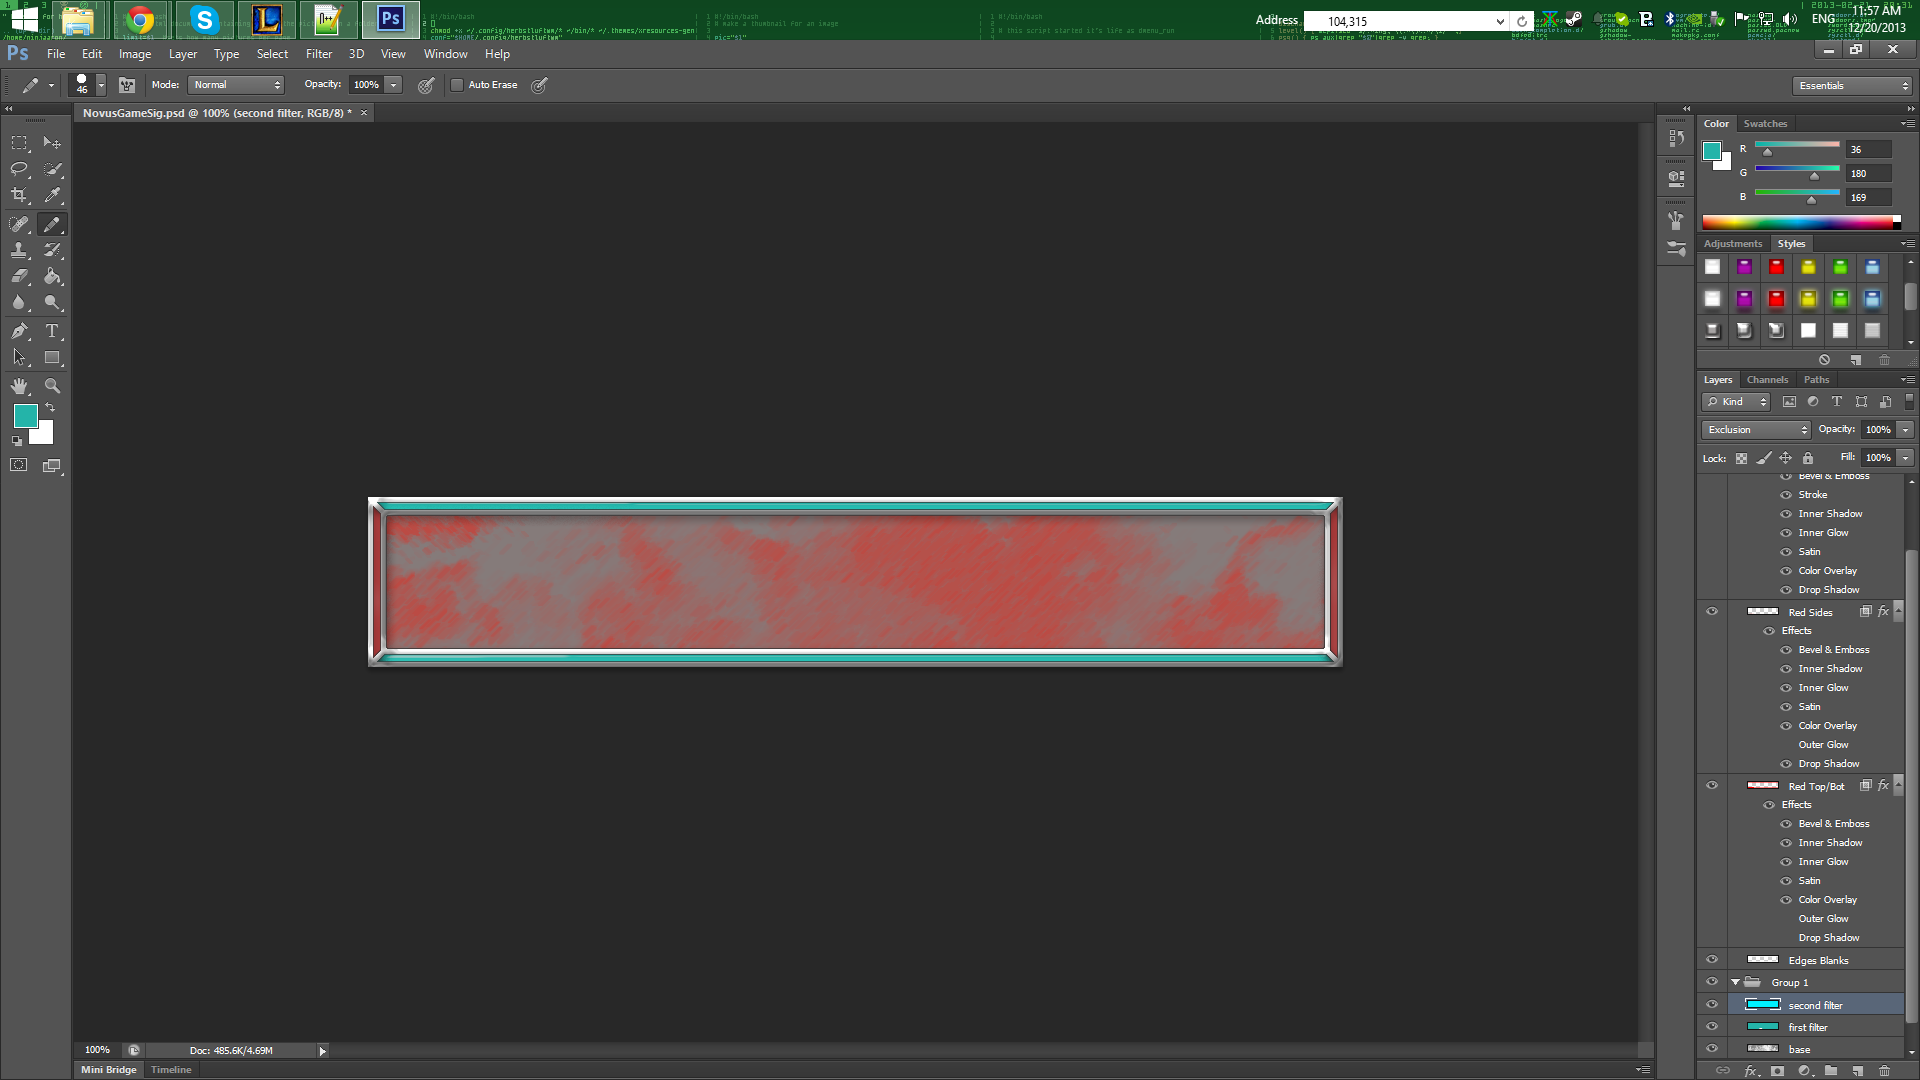The height and width of the screenshot is (1080, 1920).
Task: Click the create new layer icon
Action: click(1857, 1071)
